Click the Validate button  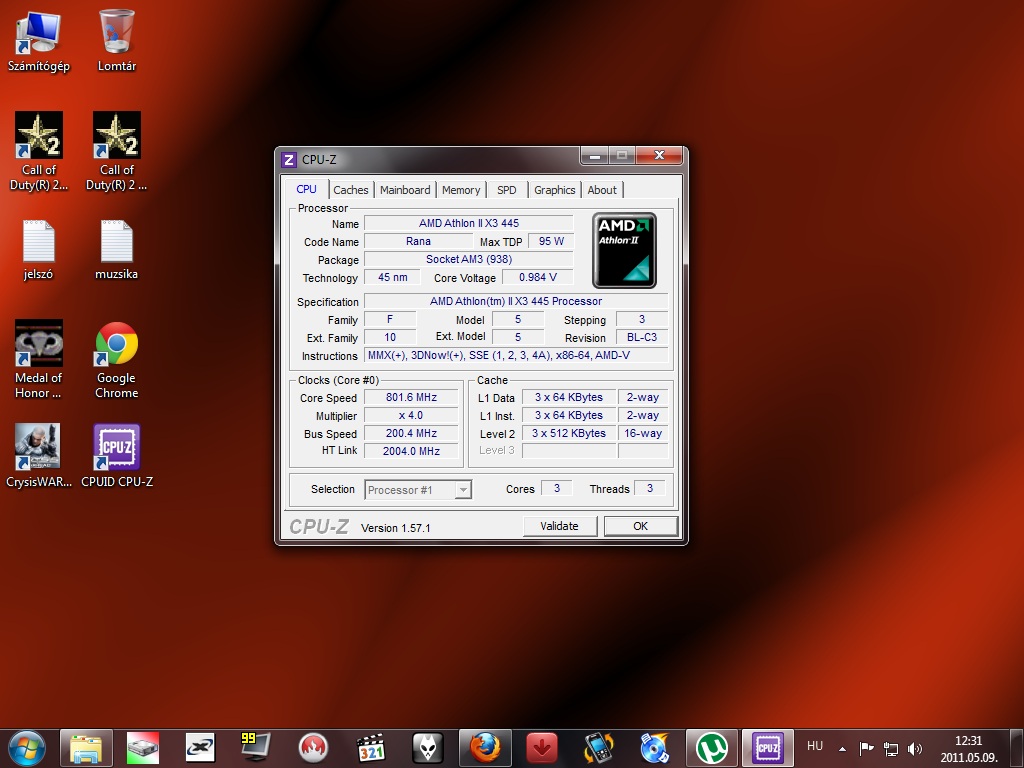coord(560,526)
